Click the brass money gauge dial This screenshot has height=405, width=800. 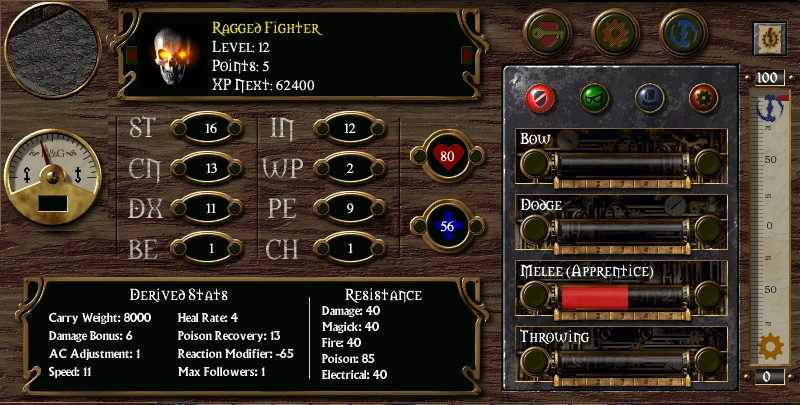(x=53, y=177)
